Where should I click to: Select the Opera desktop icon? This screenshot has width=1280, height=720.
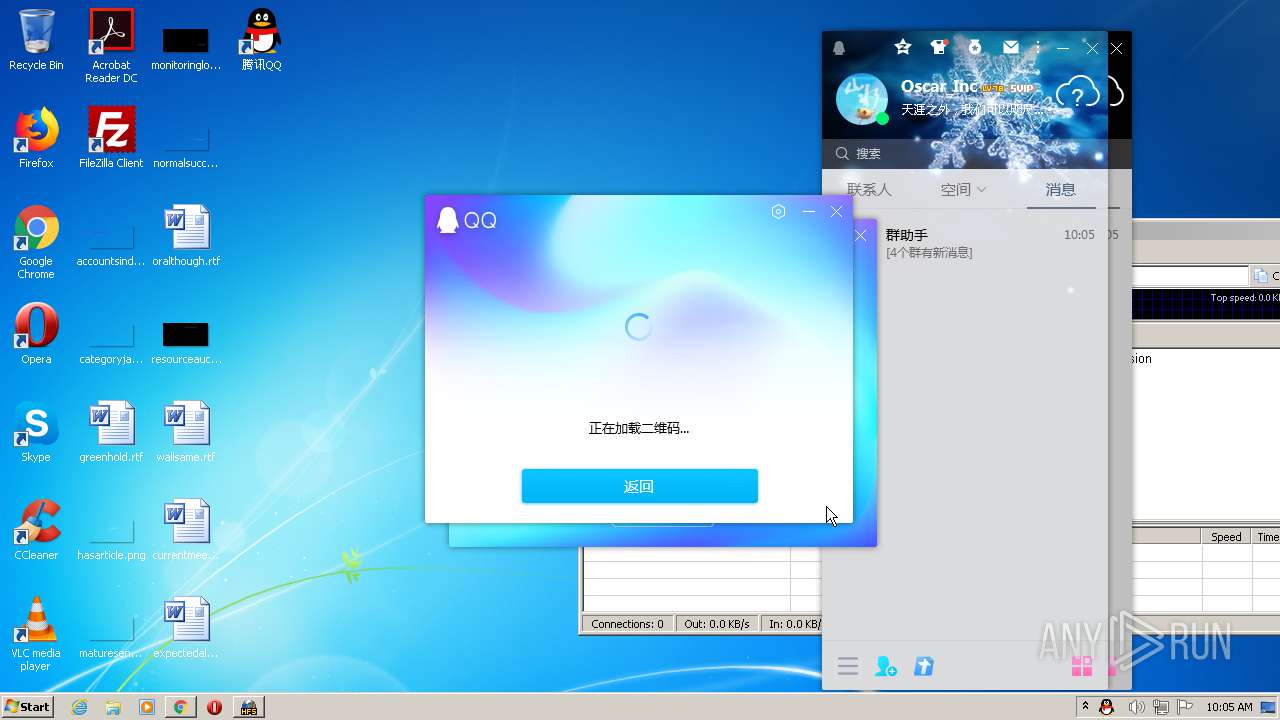[x=36, y=334]
